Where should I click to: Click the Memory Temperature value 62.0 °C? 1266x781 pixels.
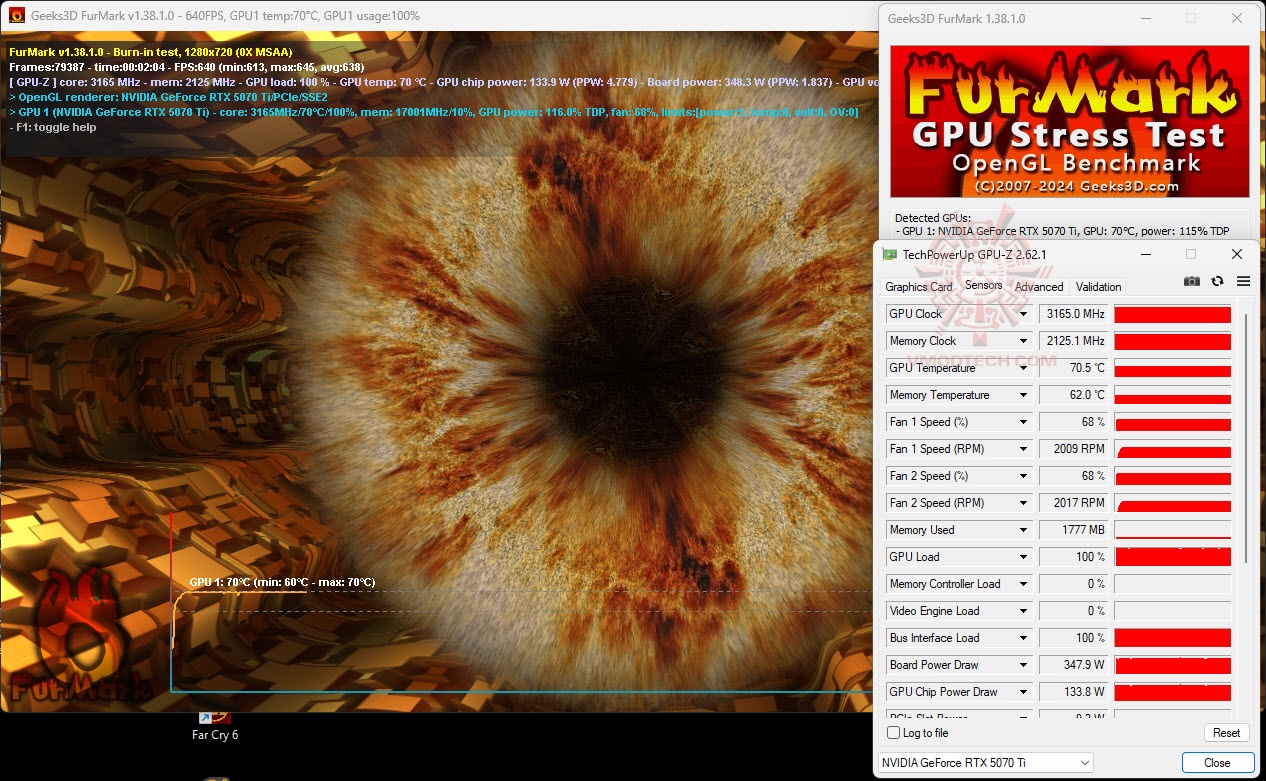pos(1074,395)
